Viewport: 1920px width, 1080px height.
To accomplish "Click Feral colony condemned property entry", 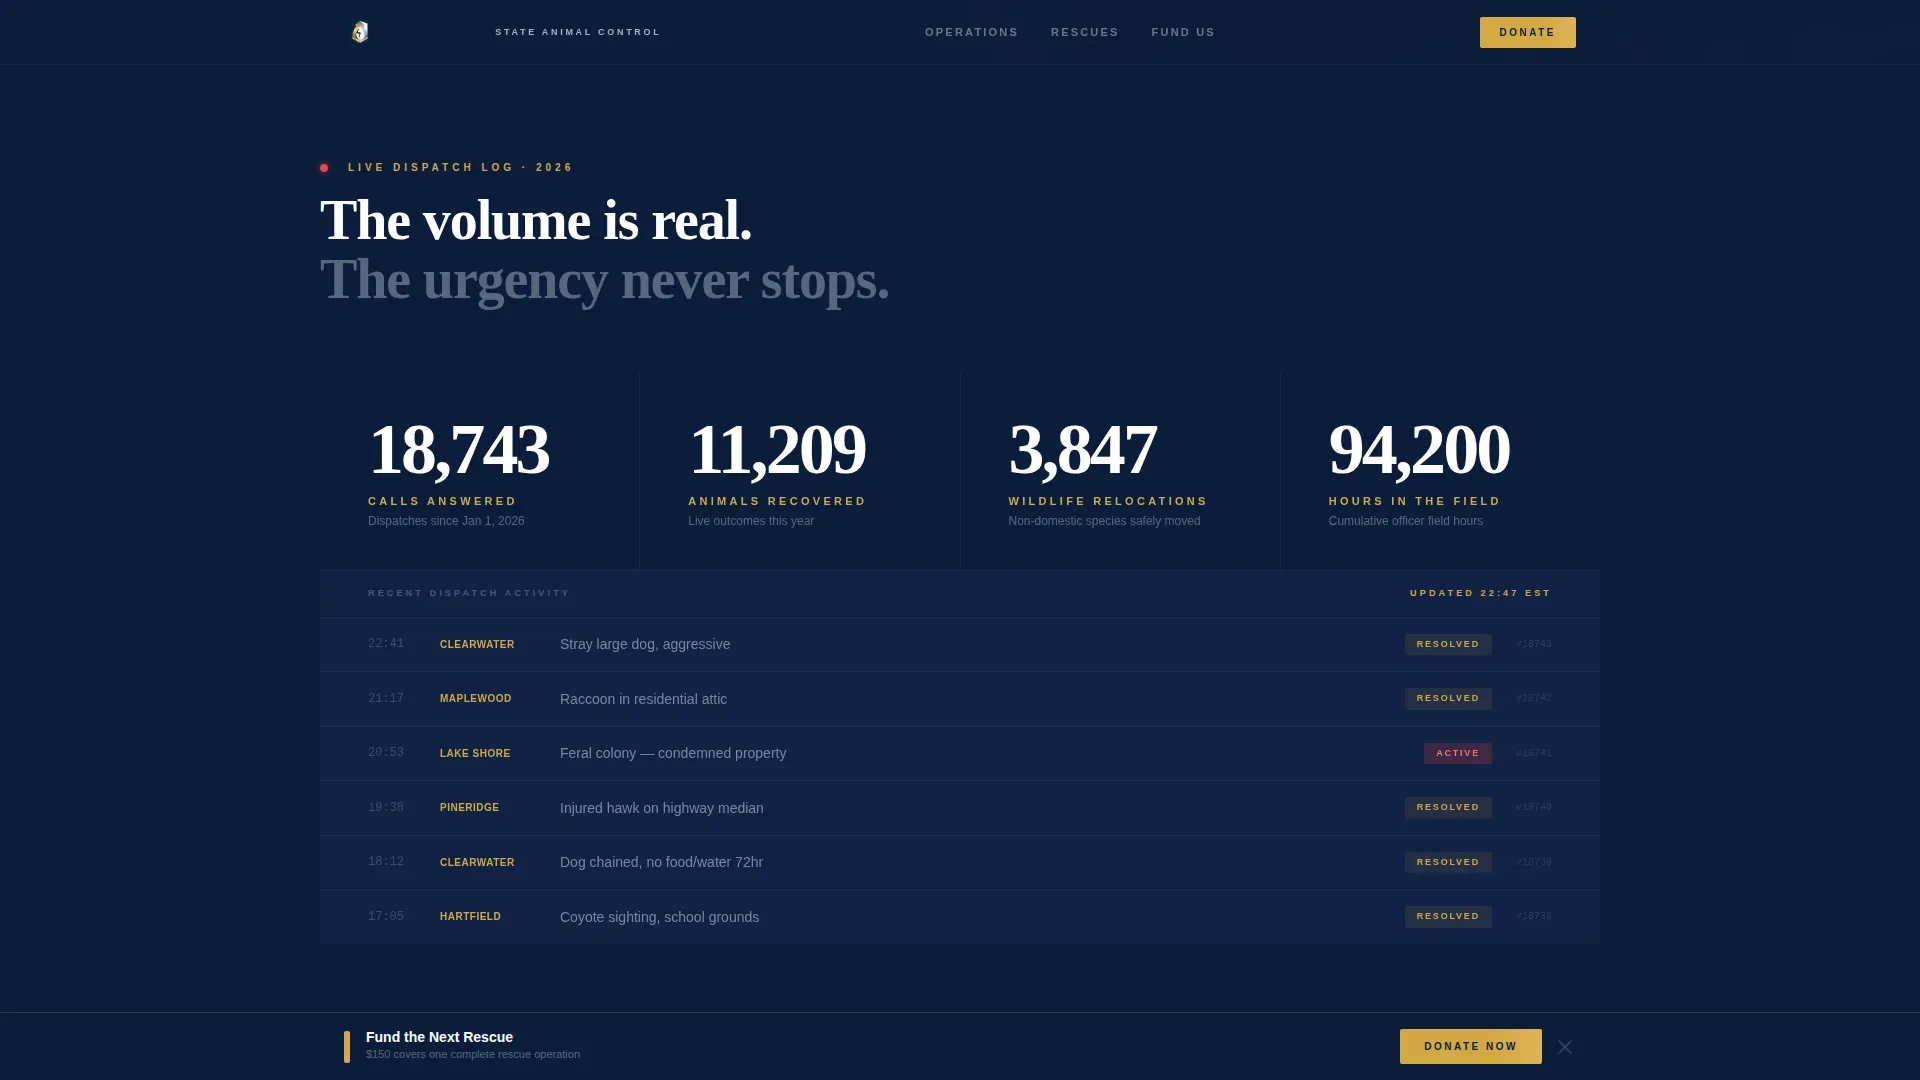I will click(673, 753).
